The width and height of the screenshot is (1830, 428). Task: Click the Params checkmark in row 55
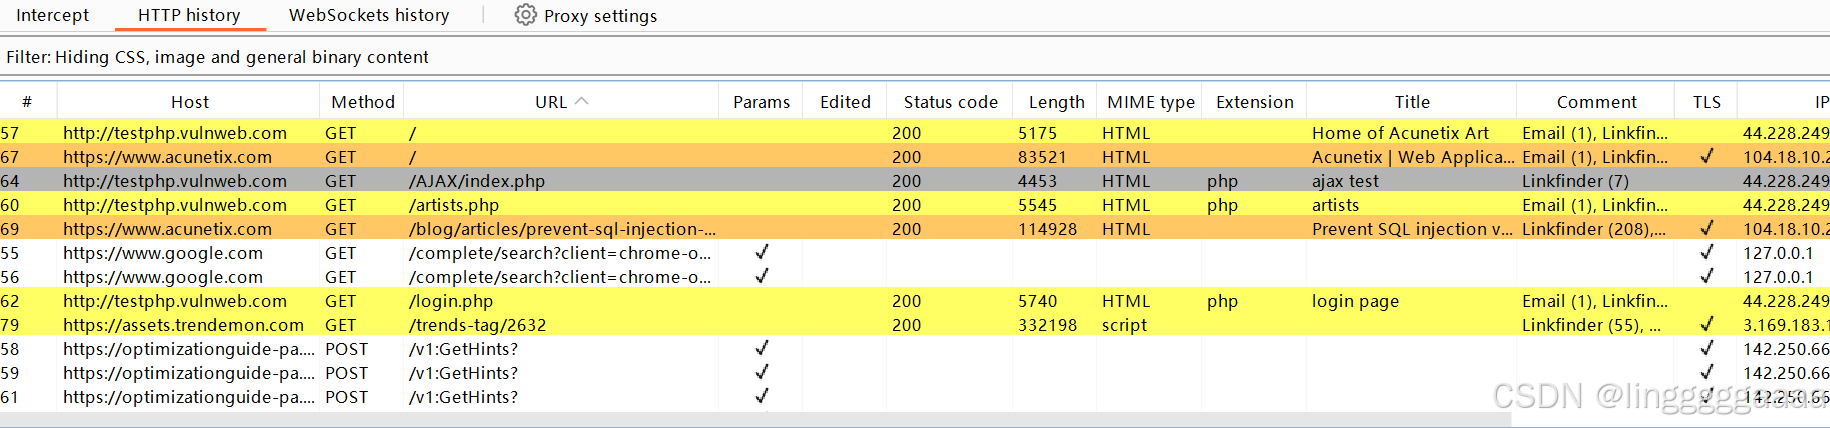(761, 252)
